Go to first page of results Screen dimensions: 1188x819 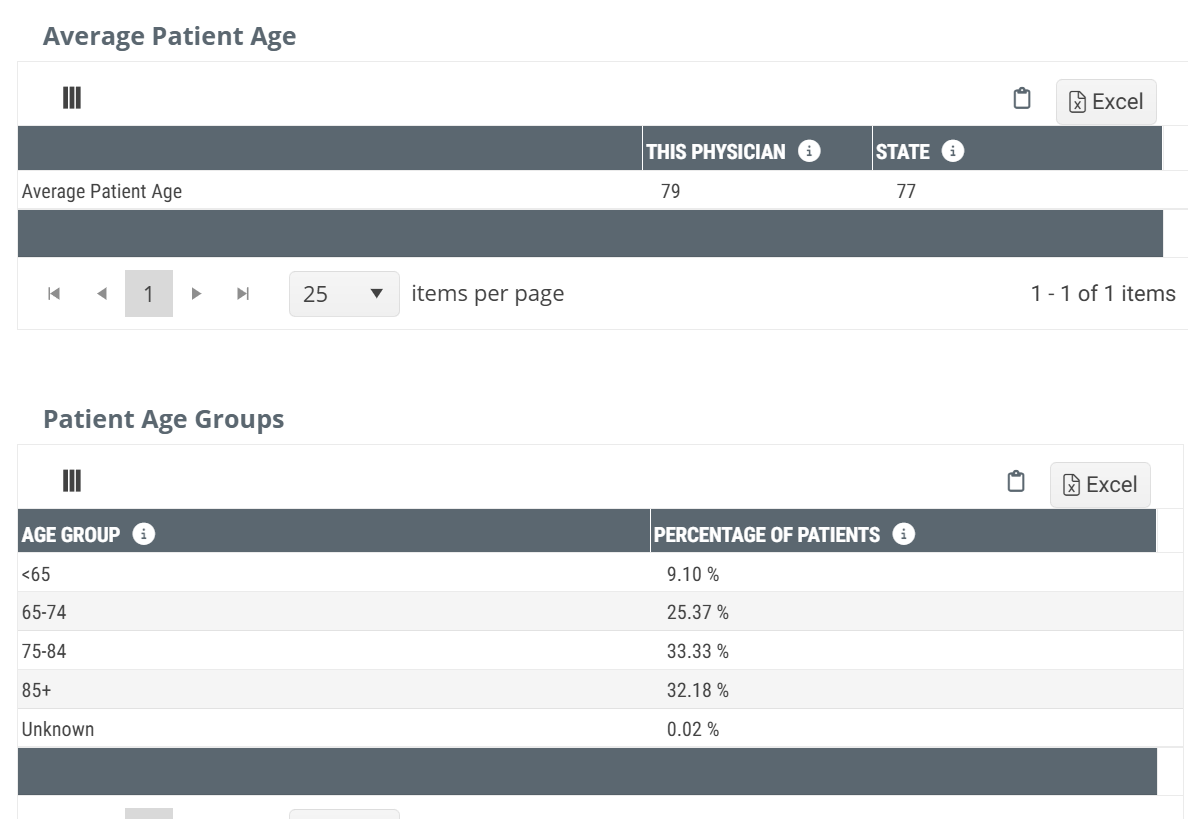54,294
